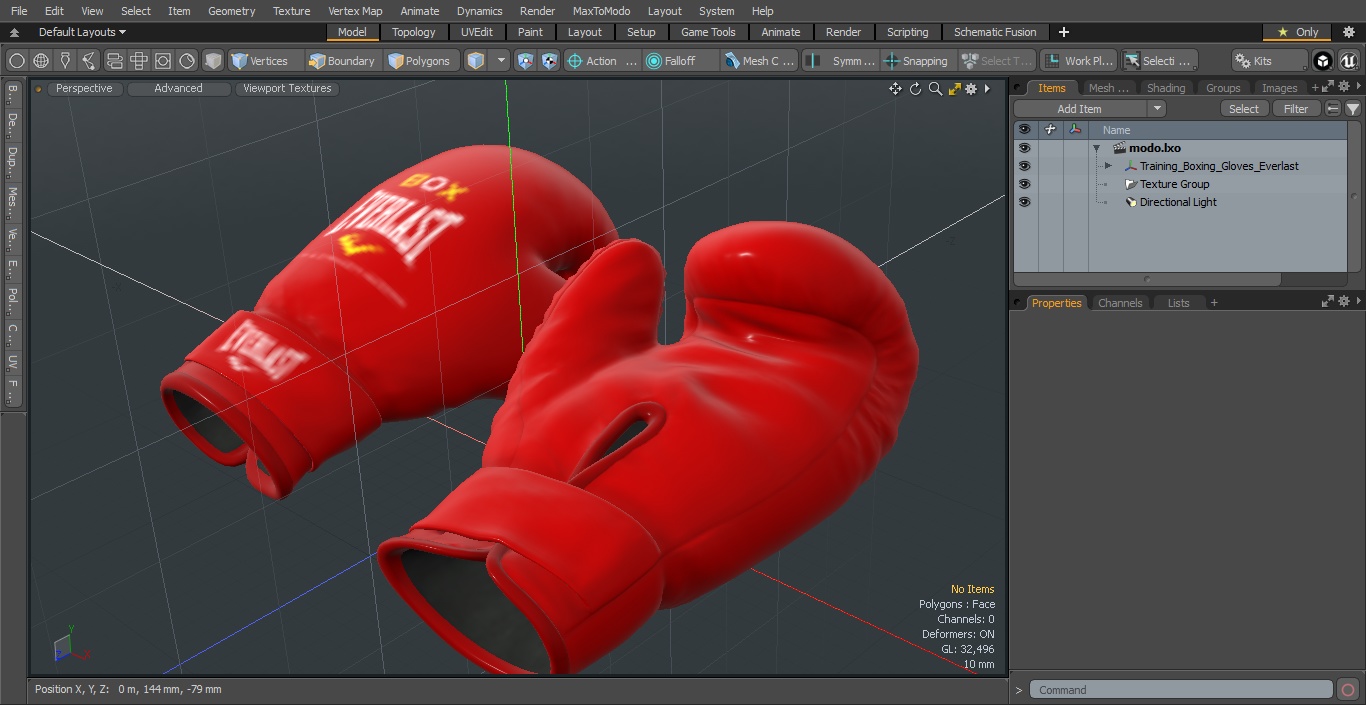Click the funnel filter icon in Items panel
This screenshot has height=705, width=1366.
[x=1353, y=109]
